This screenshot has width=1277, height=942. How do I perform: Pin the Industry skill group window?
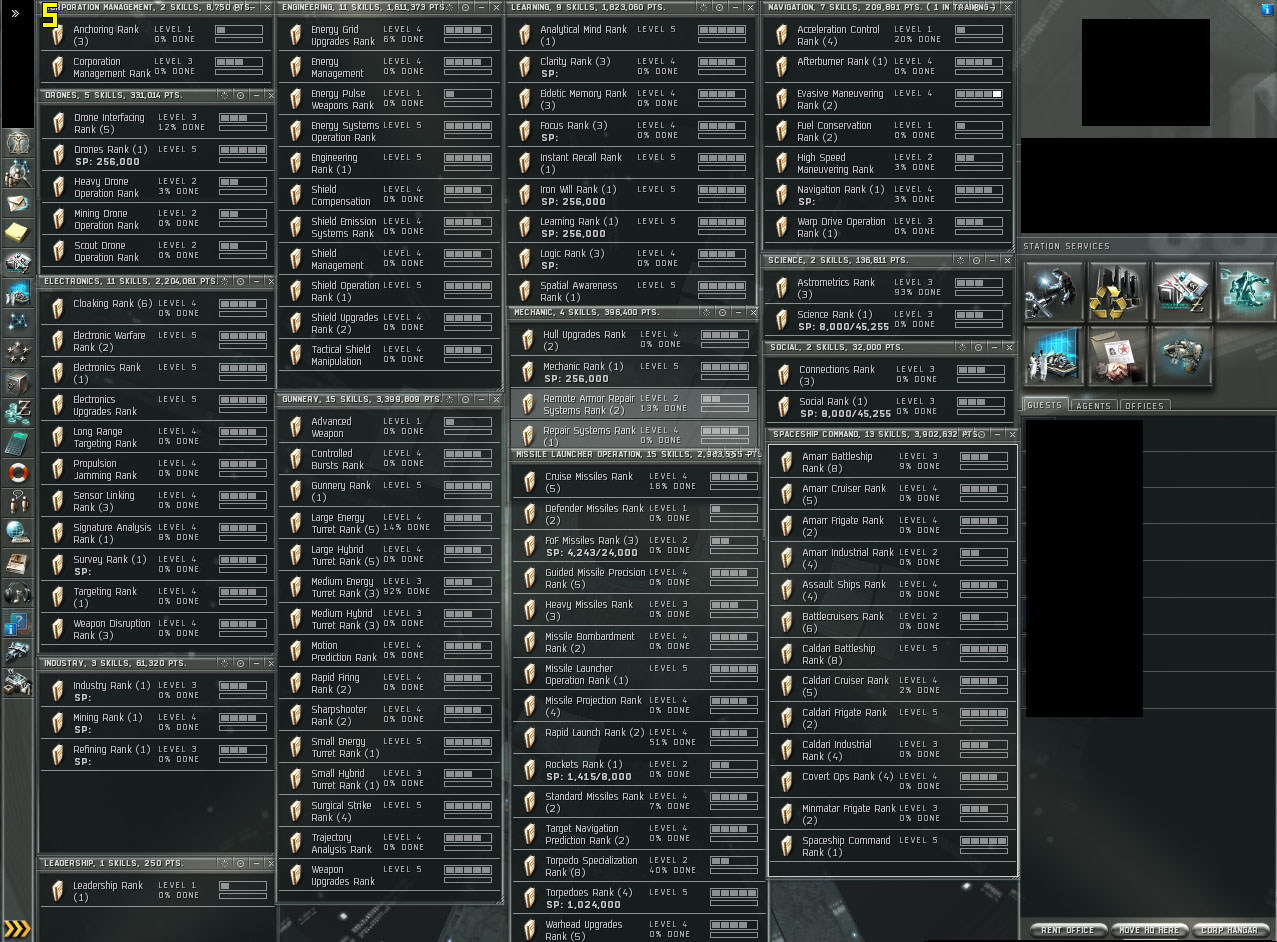pos(240,663)
